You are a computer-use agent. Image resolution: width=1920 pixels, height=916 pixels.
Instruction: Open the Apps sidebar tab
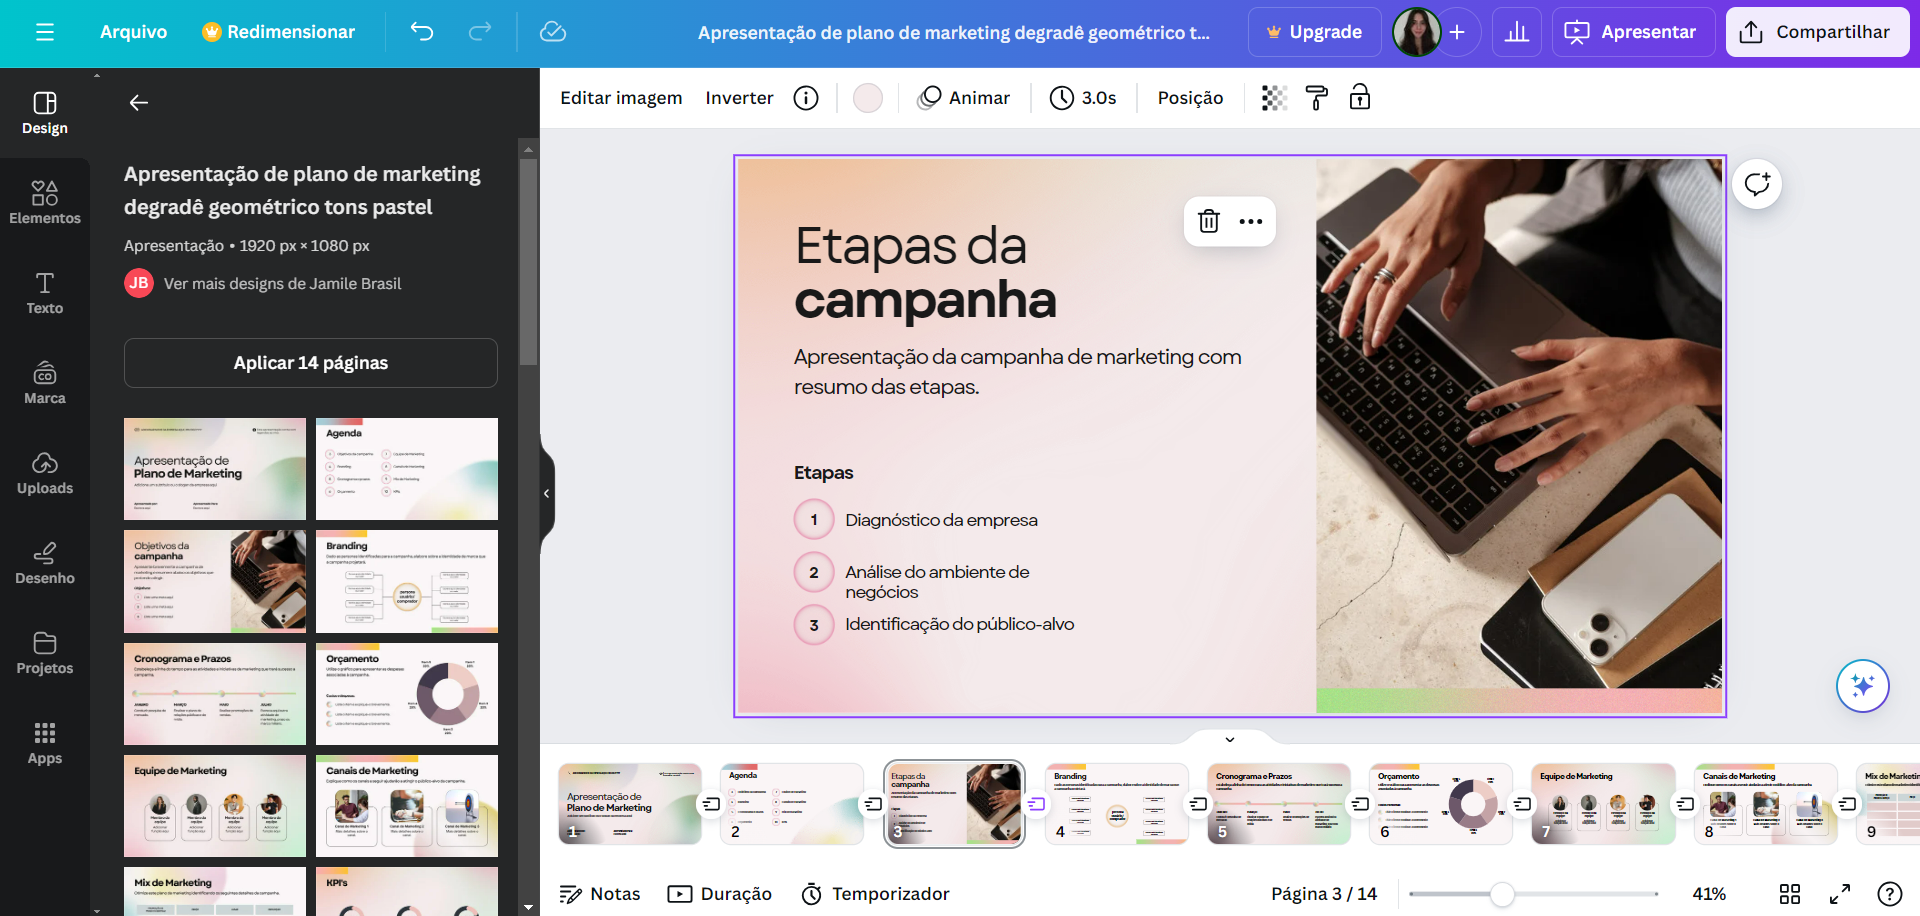click(x=45, y=743)
